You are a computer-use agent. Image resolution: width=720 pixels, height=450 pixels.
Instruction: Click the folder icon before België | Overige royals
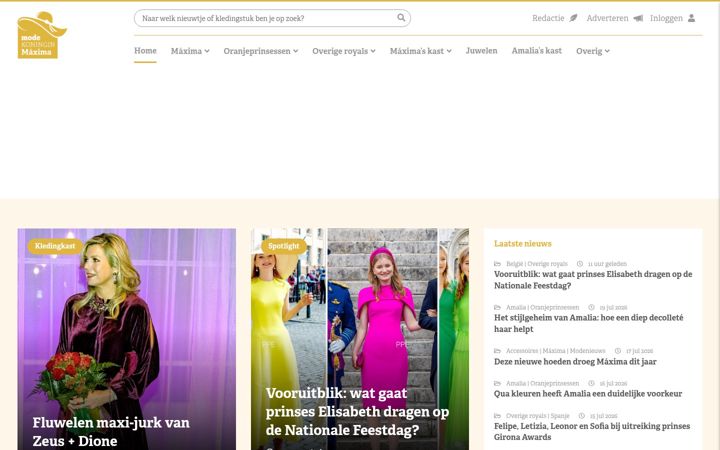click(x=497, y=264)
